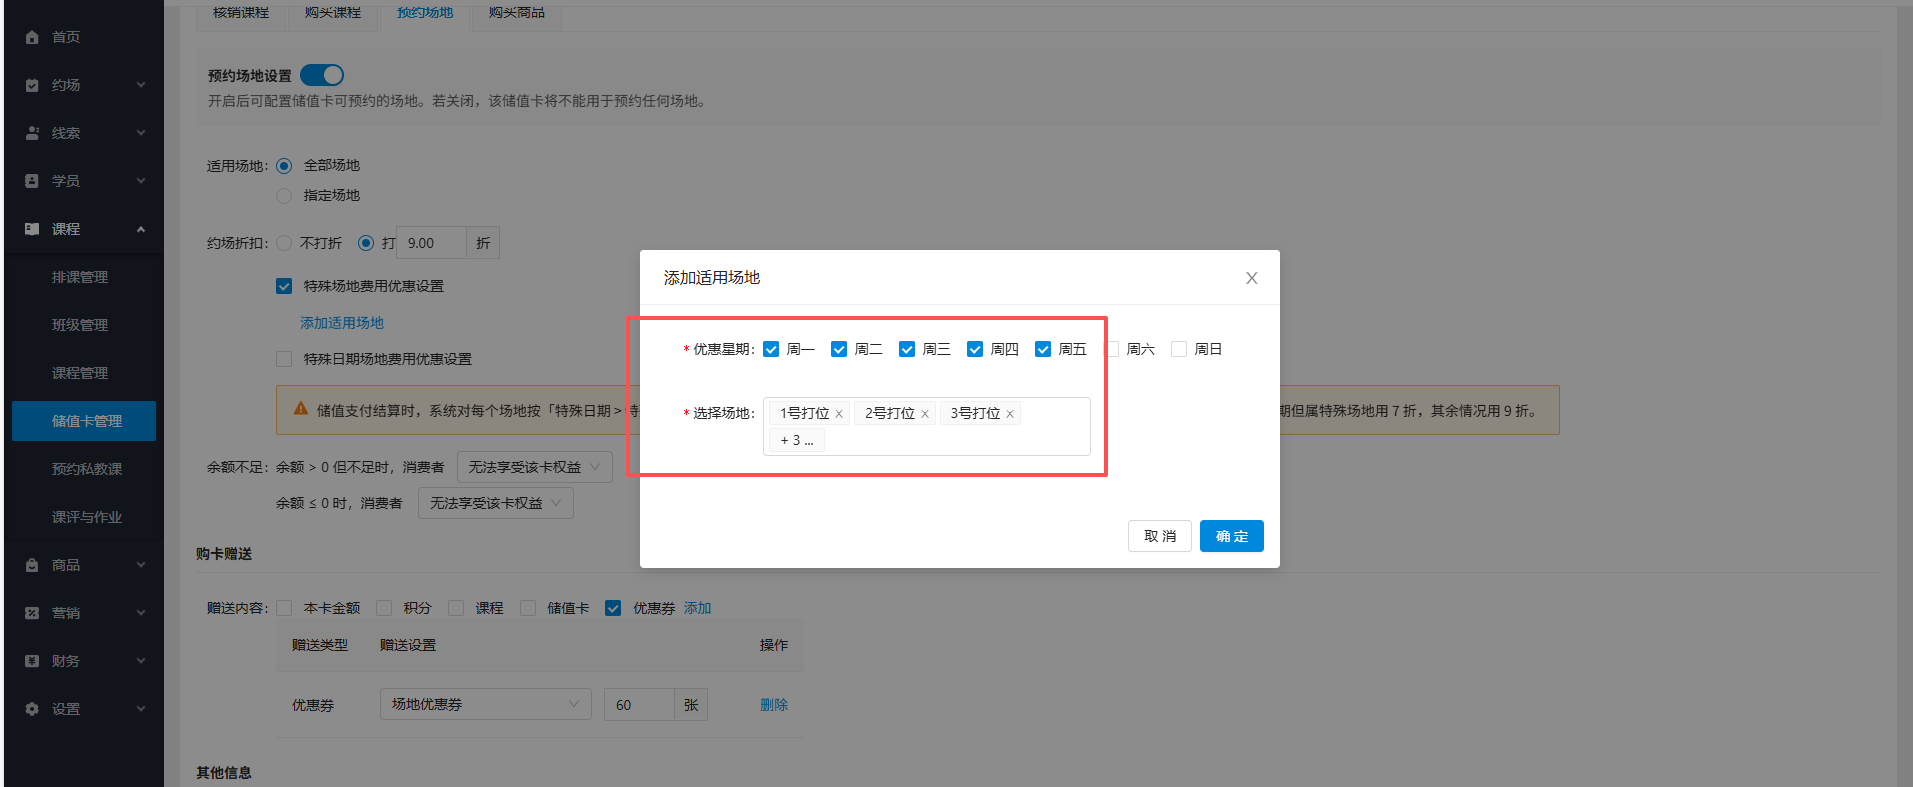Viewport: 1913px width, 787px height.
Task: Click 删除 in the 优惠券 row
Action: click(x=774, y=705)
